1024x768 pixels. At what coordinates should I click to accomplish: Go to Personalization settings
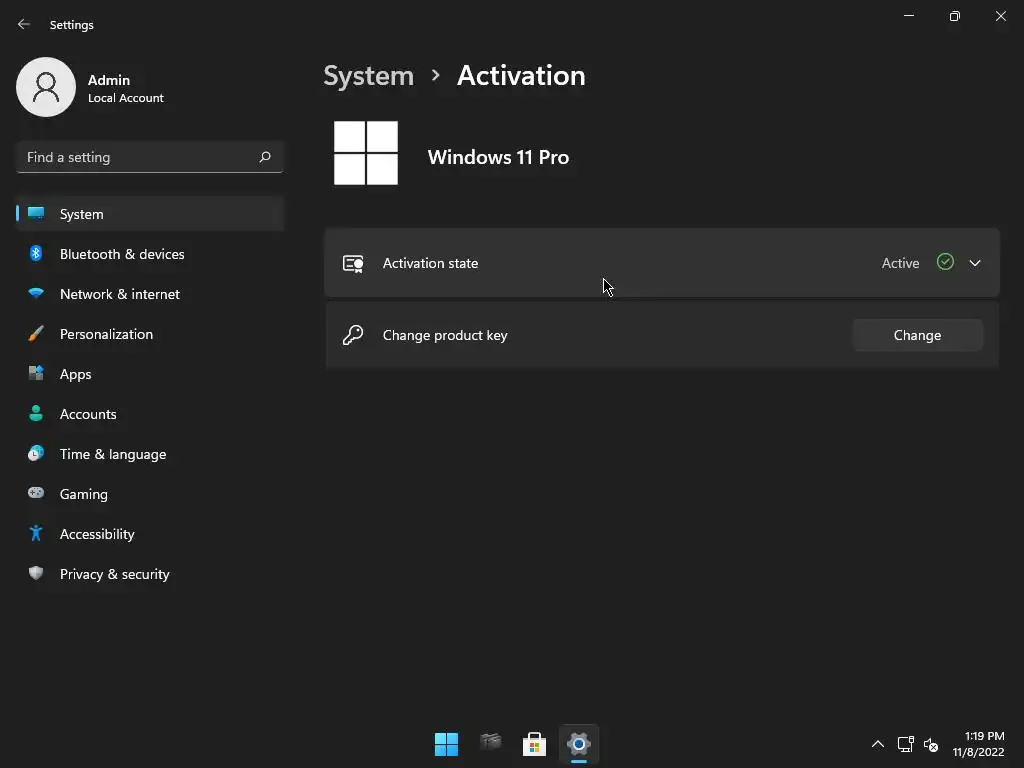coord(150,334)
